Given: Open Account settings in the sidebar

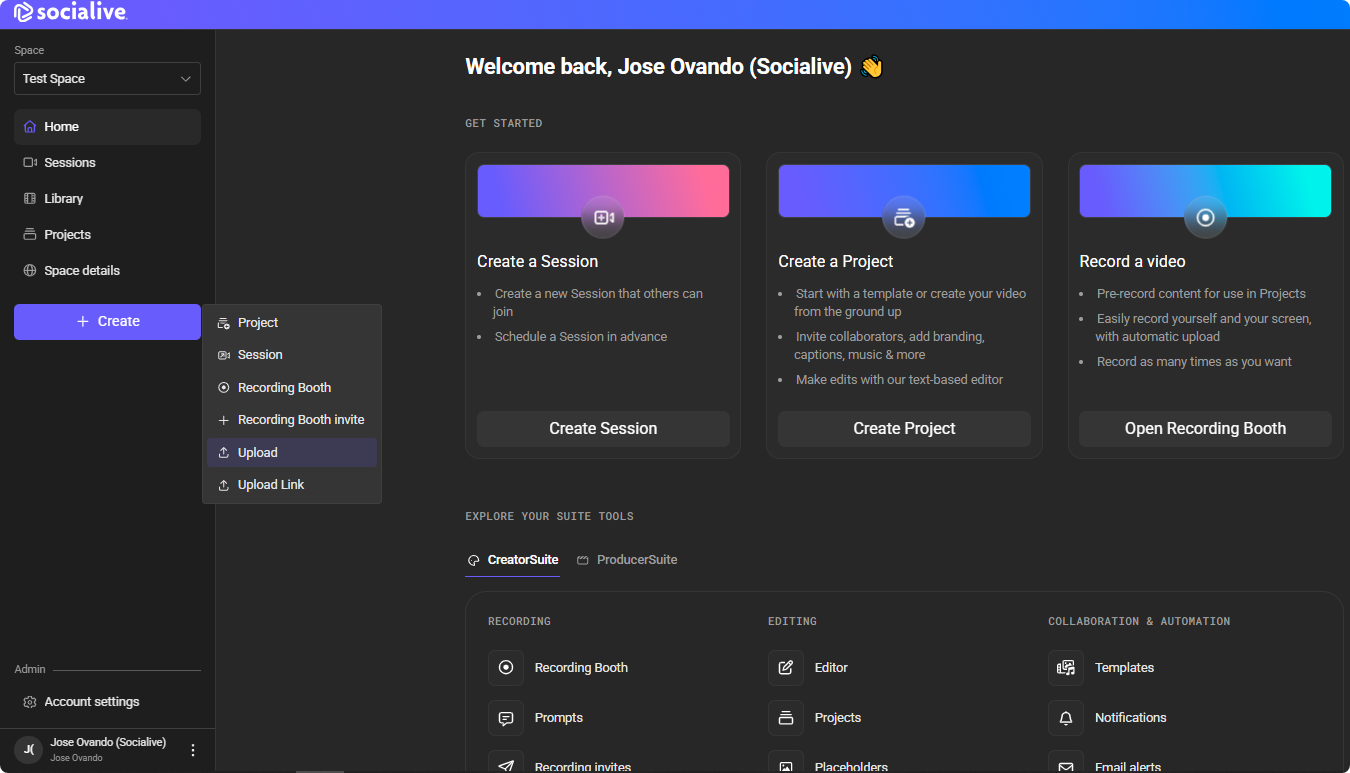Looking at the screenshot, I should click(x=107, y=702).
